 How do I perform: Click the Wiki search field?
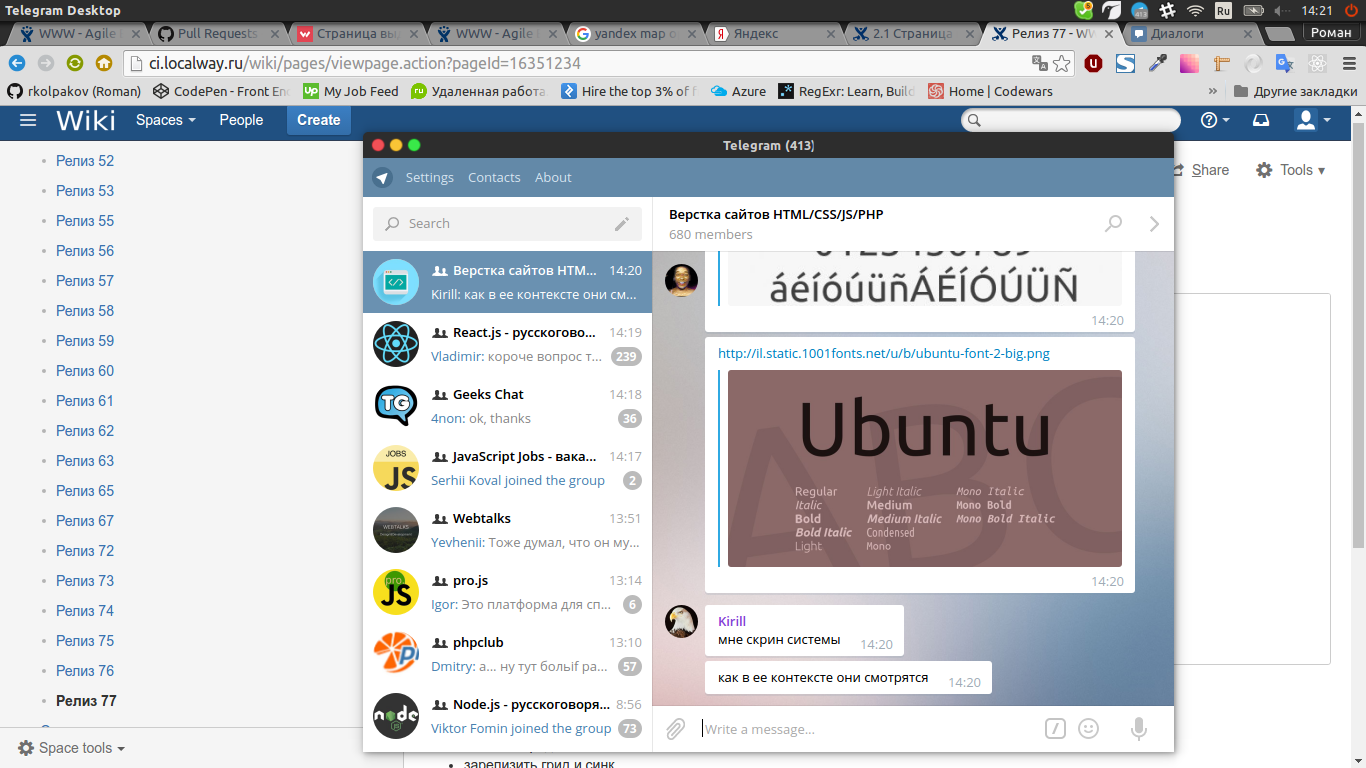coord(1071,120)
